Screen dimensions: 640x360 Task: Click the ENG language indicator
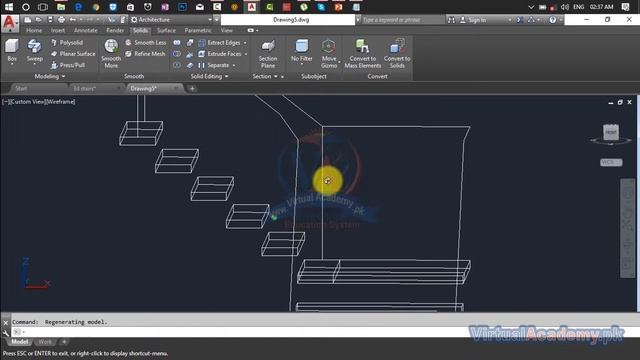(x=578, y=7)
